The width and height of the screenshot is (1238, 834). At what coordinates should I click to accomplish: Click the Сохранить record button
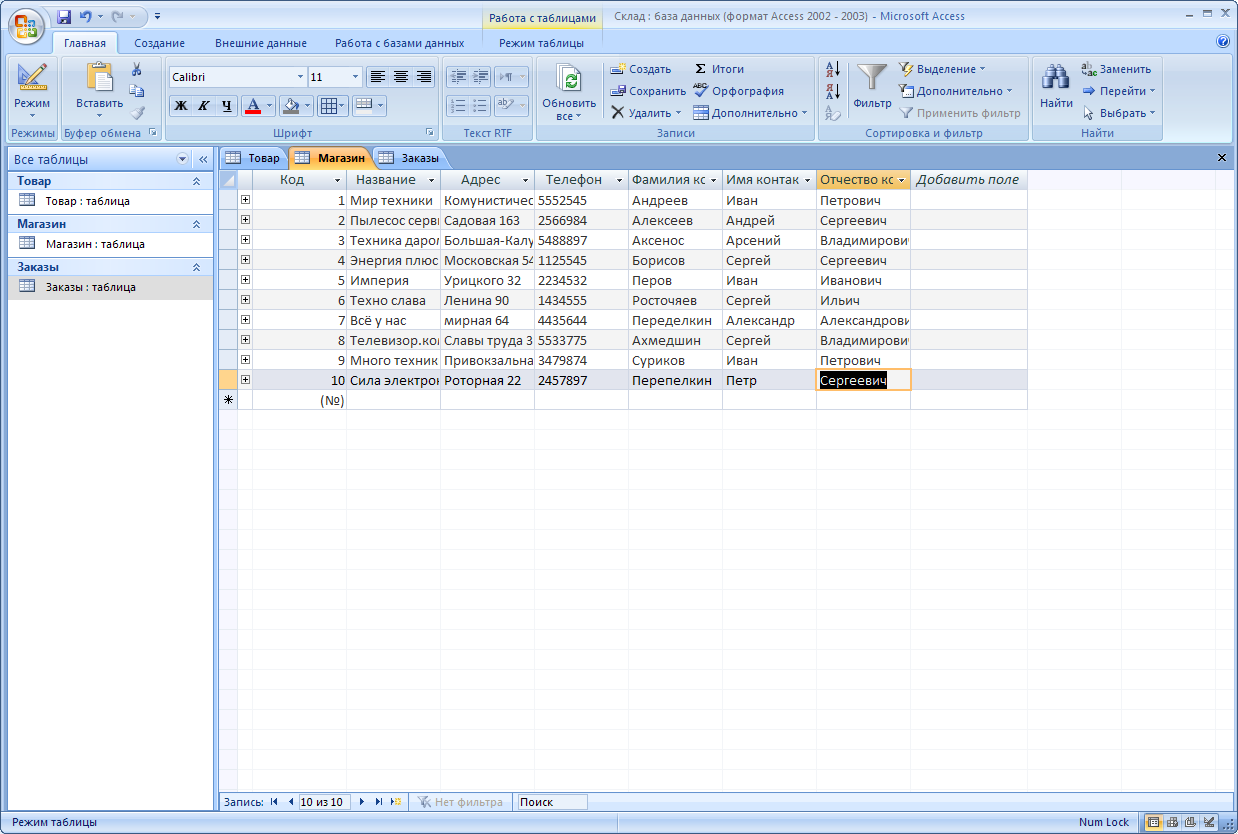(x=648, y=91)
